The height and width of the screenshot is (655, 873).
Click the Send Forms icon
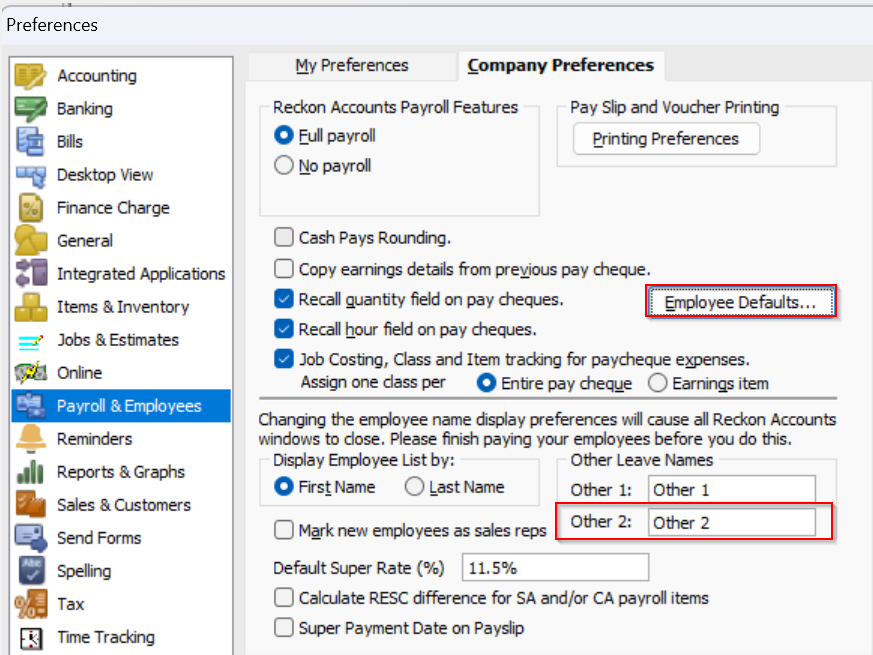[x=31, y=538]
